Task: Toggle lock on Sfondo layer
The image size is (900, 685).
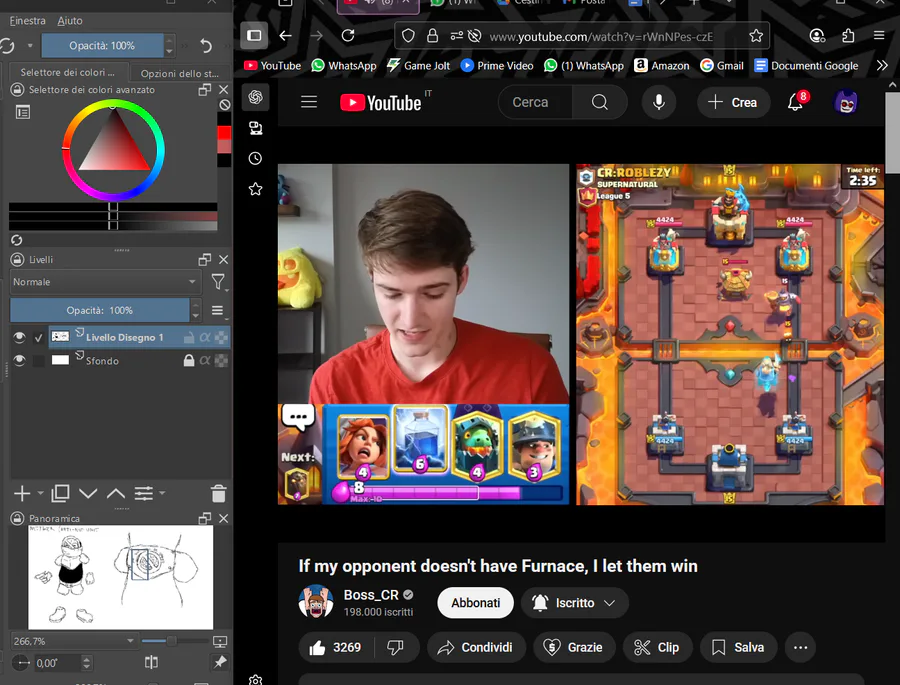Action: click(188, 361)
